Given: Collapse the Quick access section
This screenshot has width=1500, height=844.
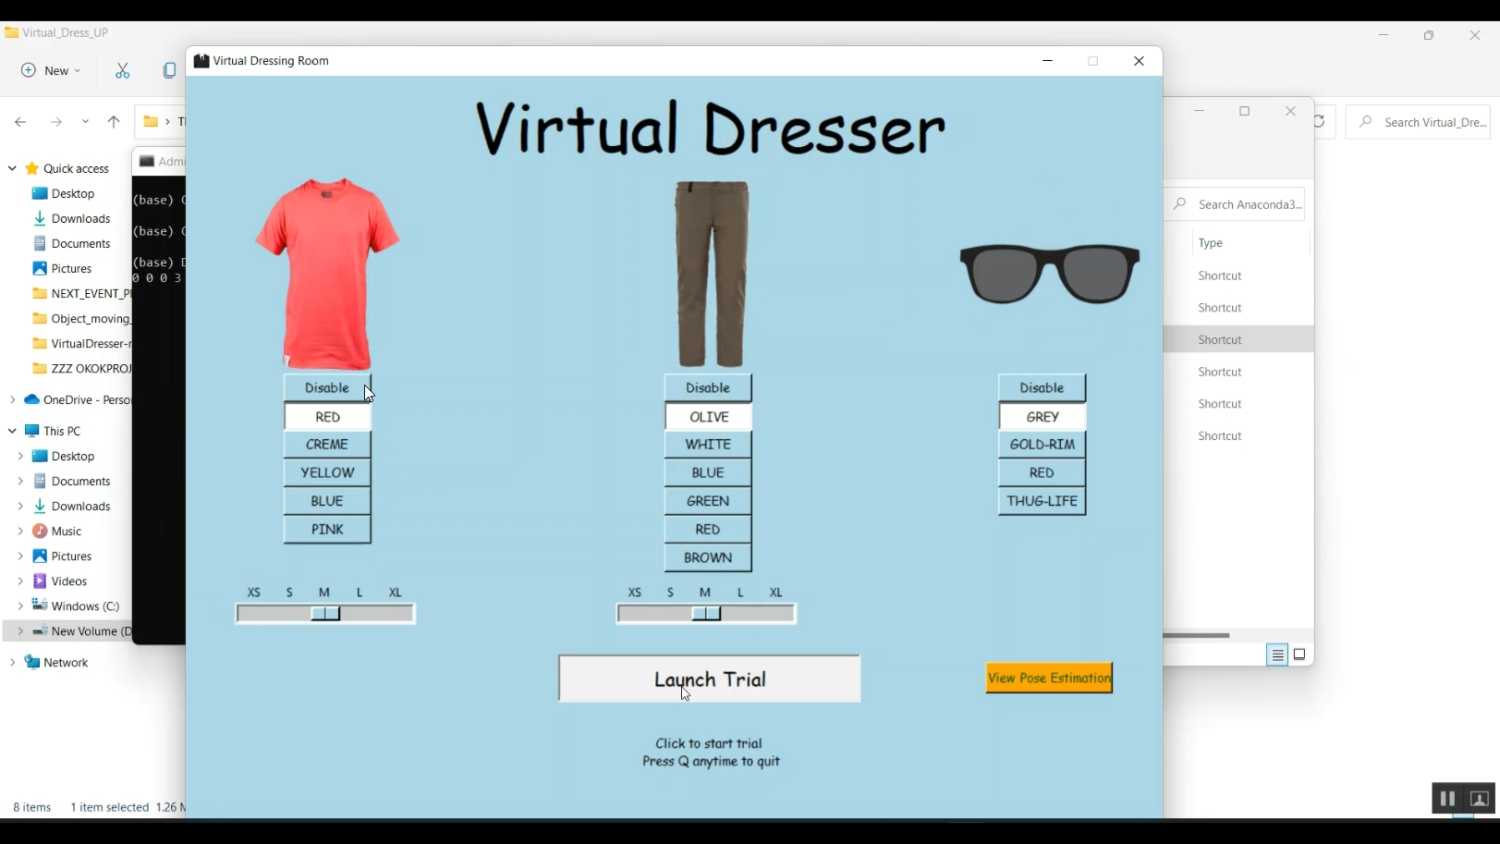Looking at the screenshot, I should coord(12,169).
